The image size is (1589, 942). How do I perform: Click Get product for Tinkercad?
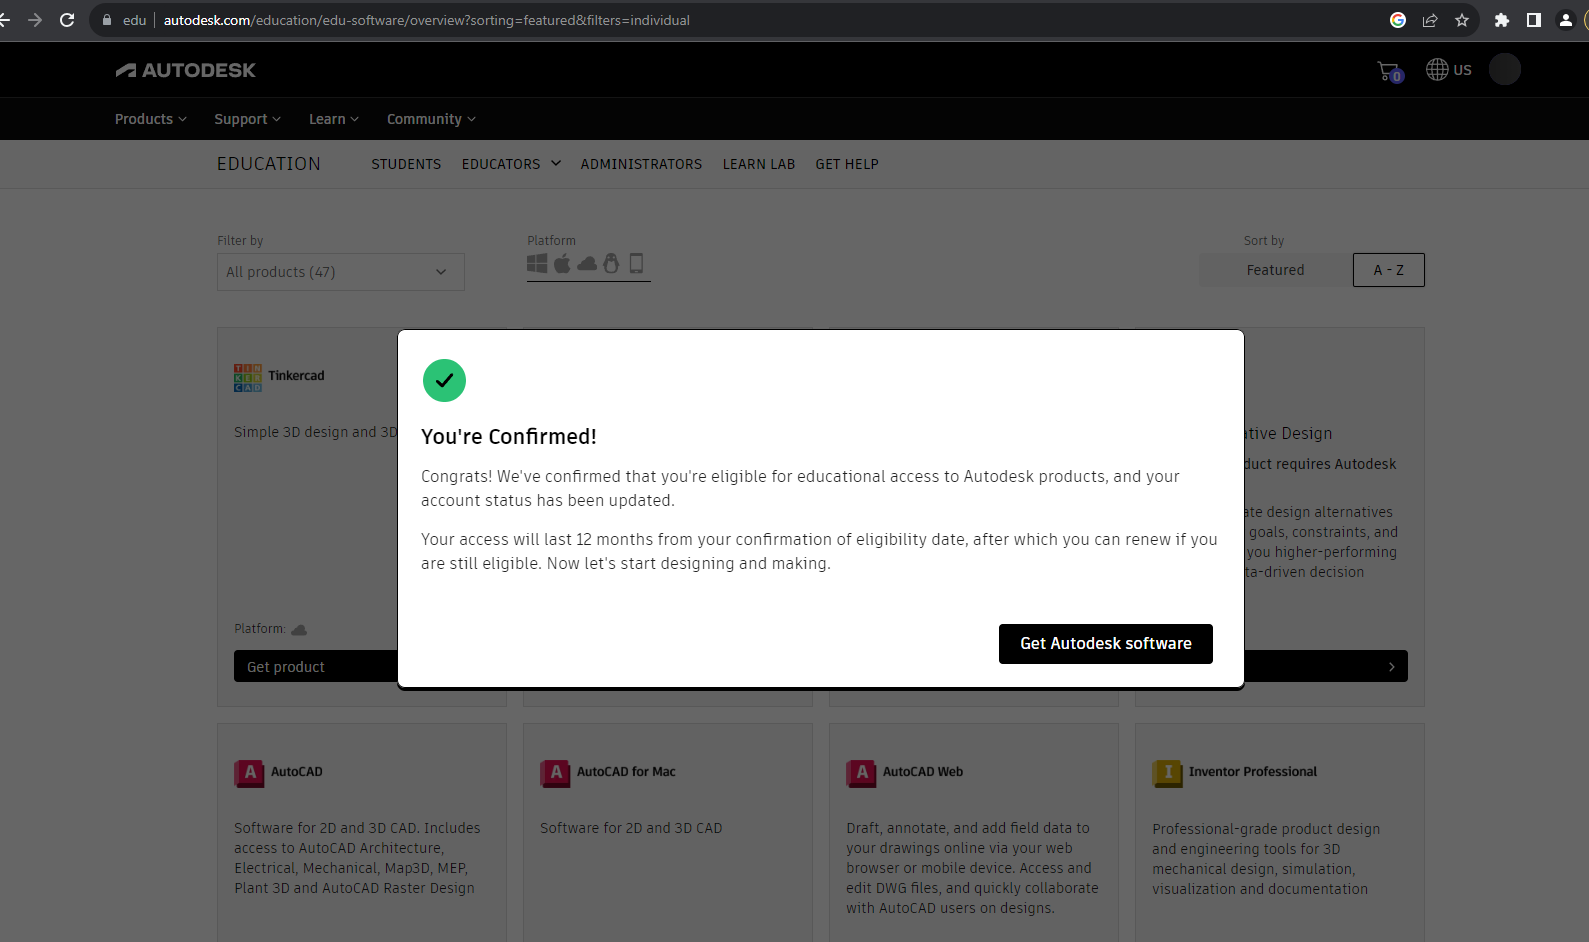coord(316,667)
